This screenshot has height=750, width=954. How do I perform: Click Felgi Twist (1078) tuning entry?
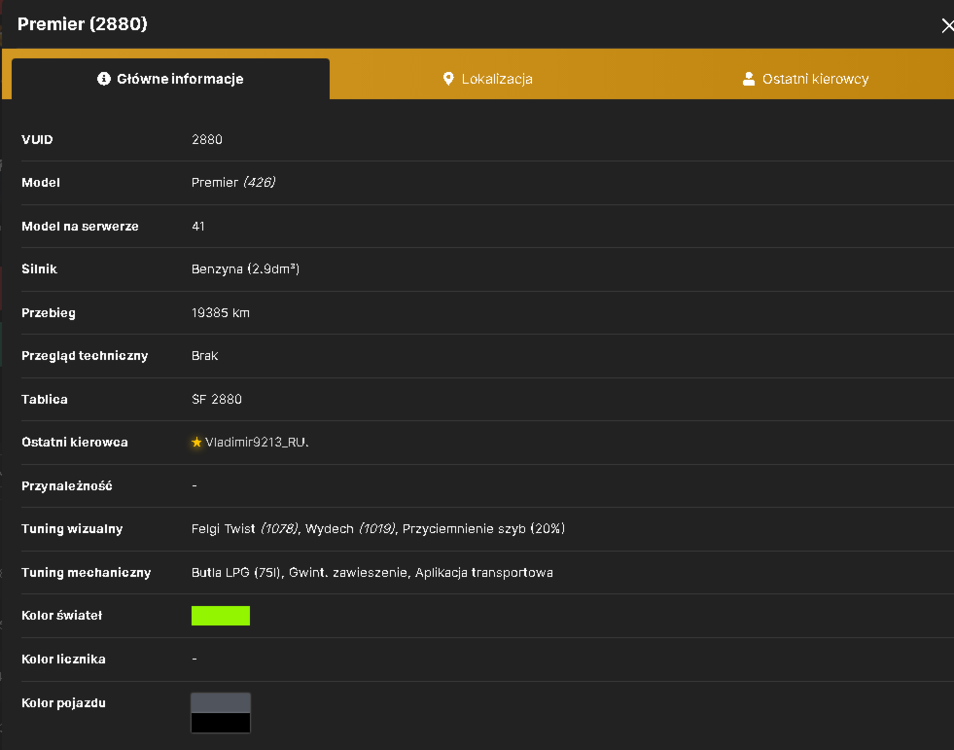pos(245,529)
